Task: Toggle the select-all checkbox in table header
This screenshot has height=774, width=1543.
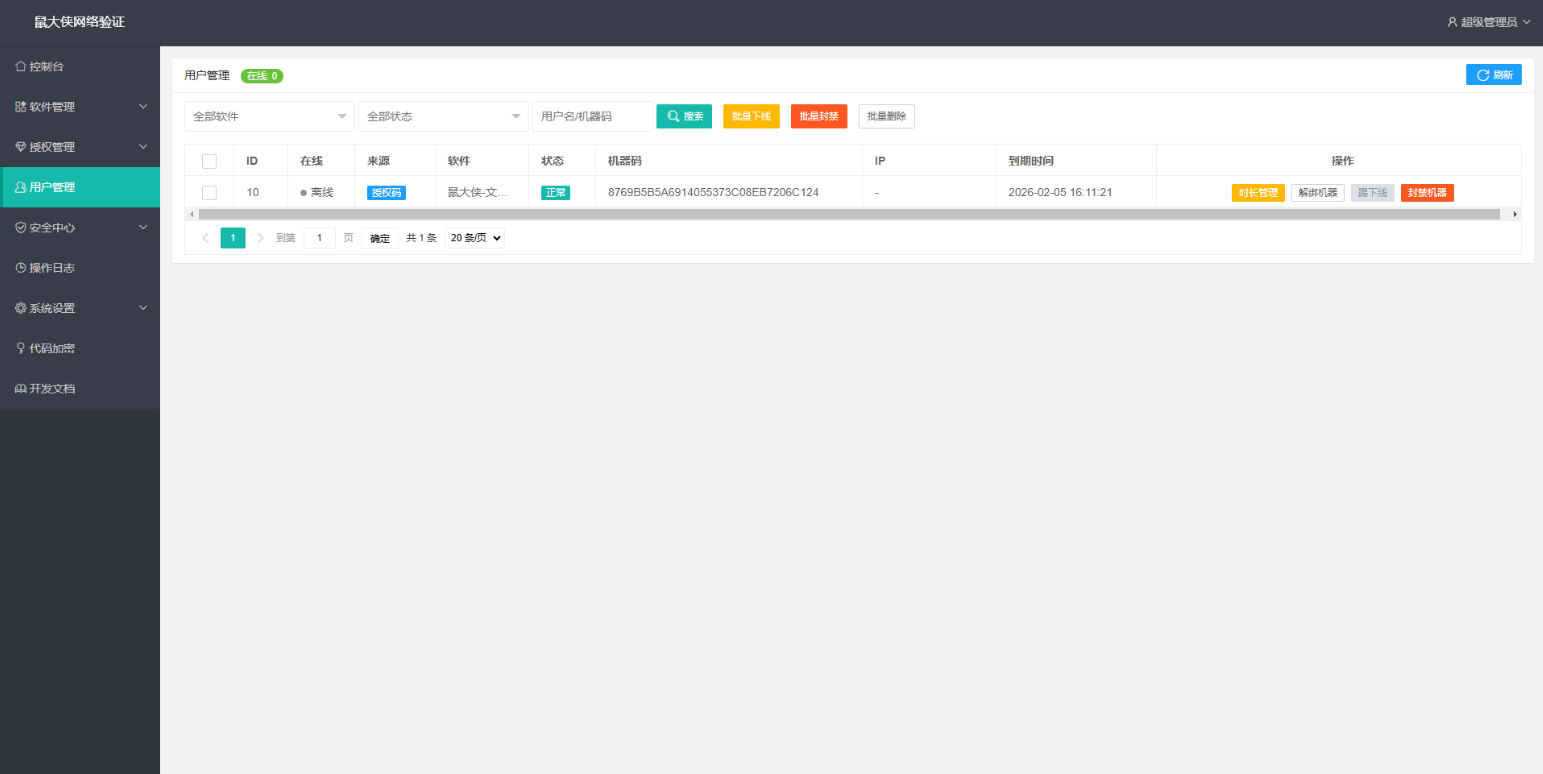Action: click(209, 161)
